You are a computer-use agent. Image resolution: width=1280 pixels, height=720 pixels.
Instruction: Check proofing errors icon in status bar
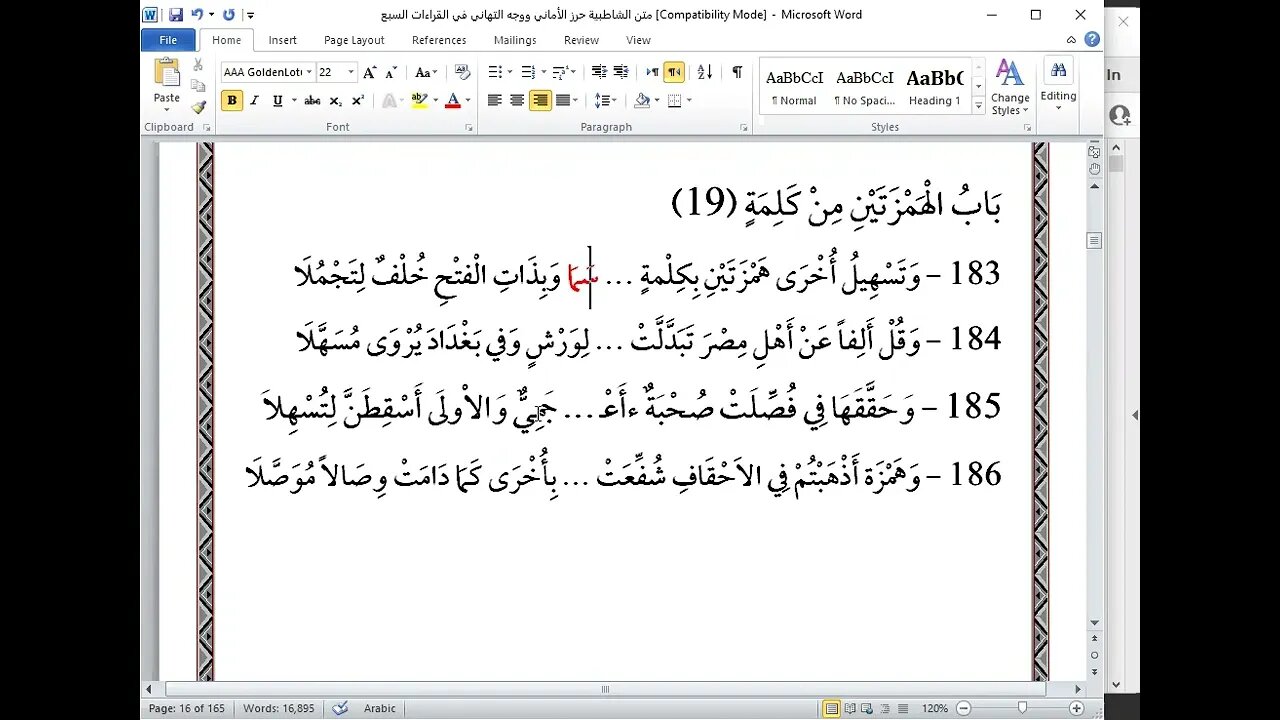(340, 708)
